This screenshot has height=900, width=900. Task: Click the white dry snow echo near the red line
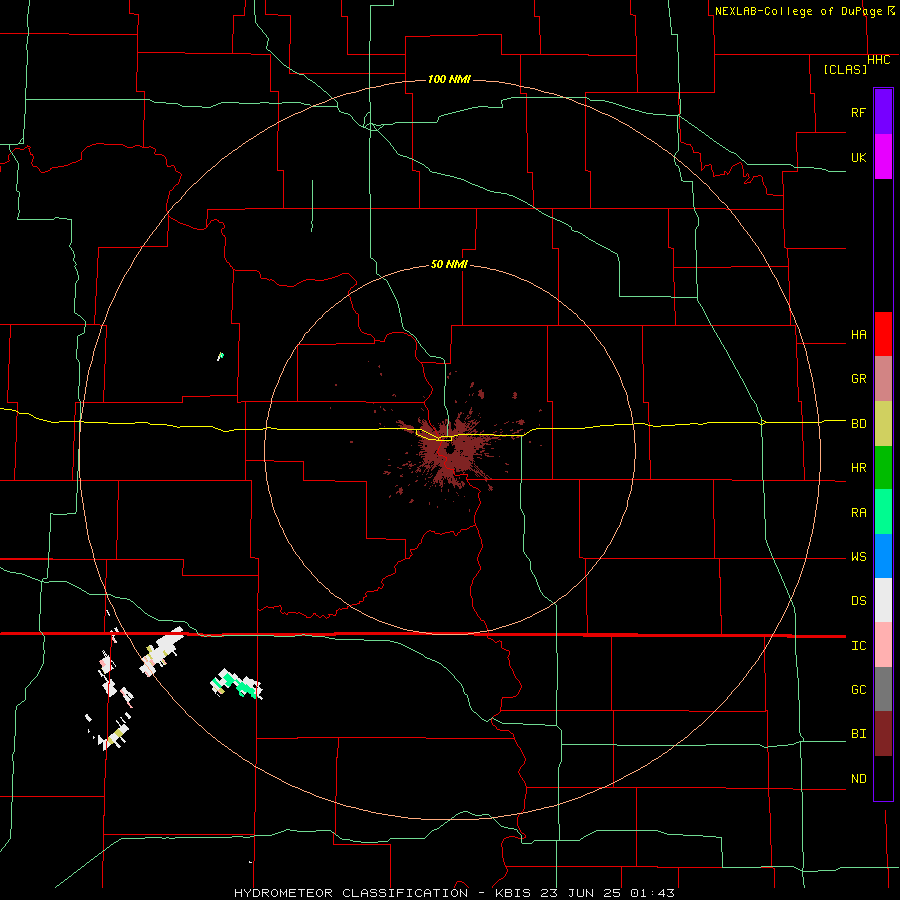pyautogui.click(x=162, y=651)
